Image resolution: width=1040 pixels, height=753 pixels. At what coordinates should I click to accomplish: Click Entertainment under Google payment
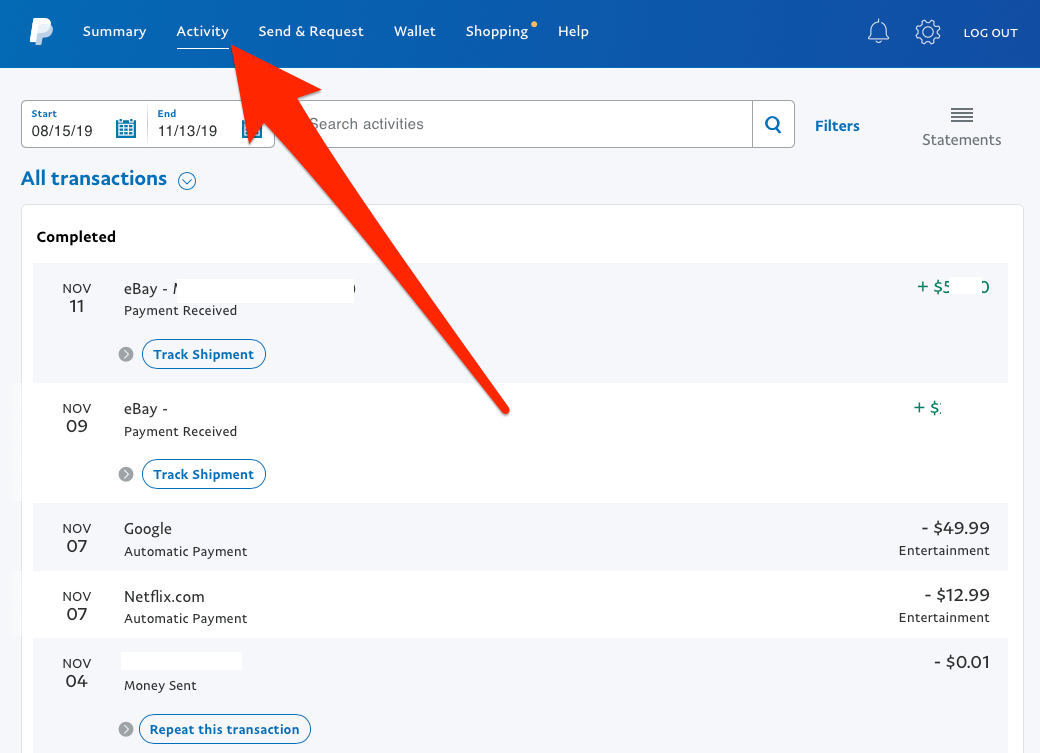[x=944, y=551]
